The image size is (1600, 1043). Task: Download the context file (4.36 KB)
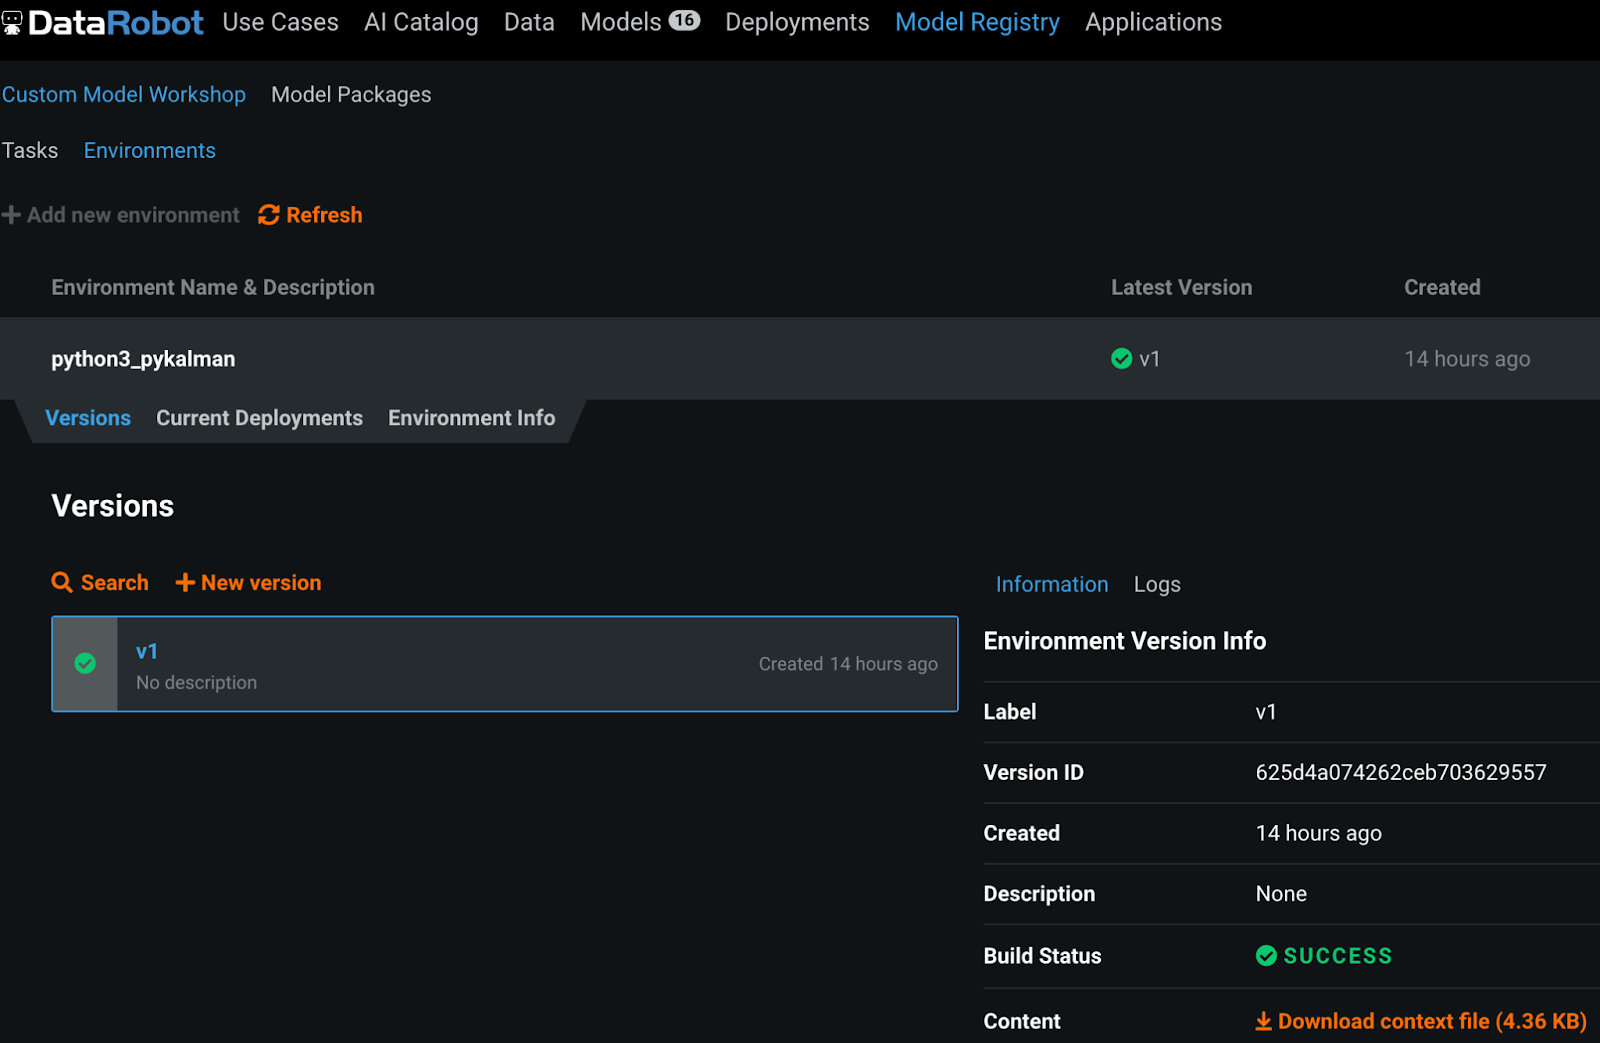coord(1421,1021)
